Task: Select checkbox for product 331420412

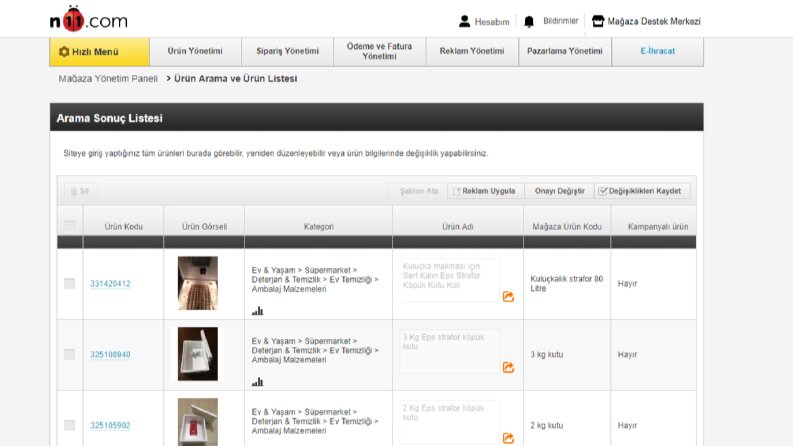Action: pyautogui.click(x=69, y=284)
